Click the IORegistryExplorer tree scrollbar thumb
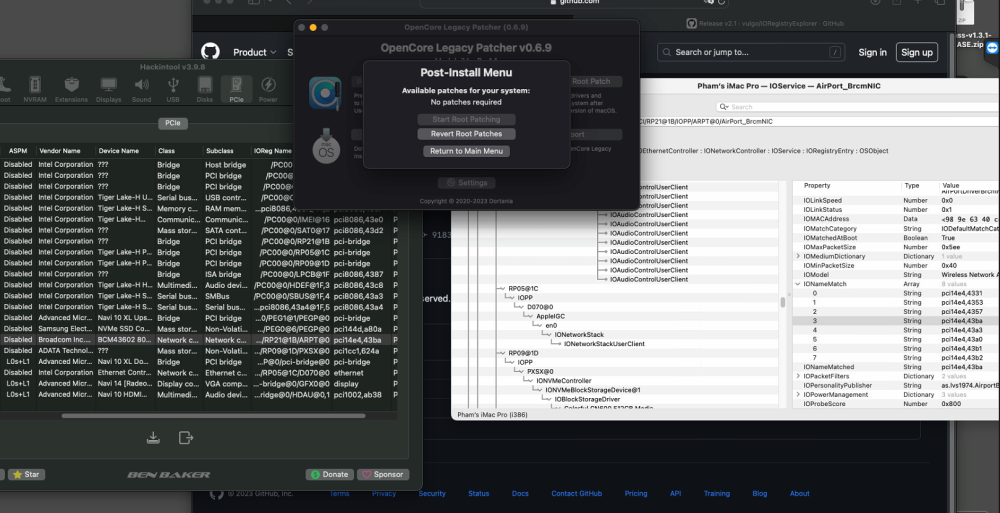Image resolution: width=1000 pixels, height=513 pixels. 783,302
